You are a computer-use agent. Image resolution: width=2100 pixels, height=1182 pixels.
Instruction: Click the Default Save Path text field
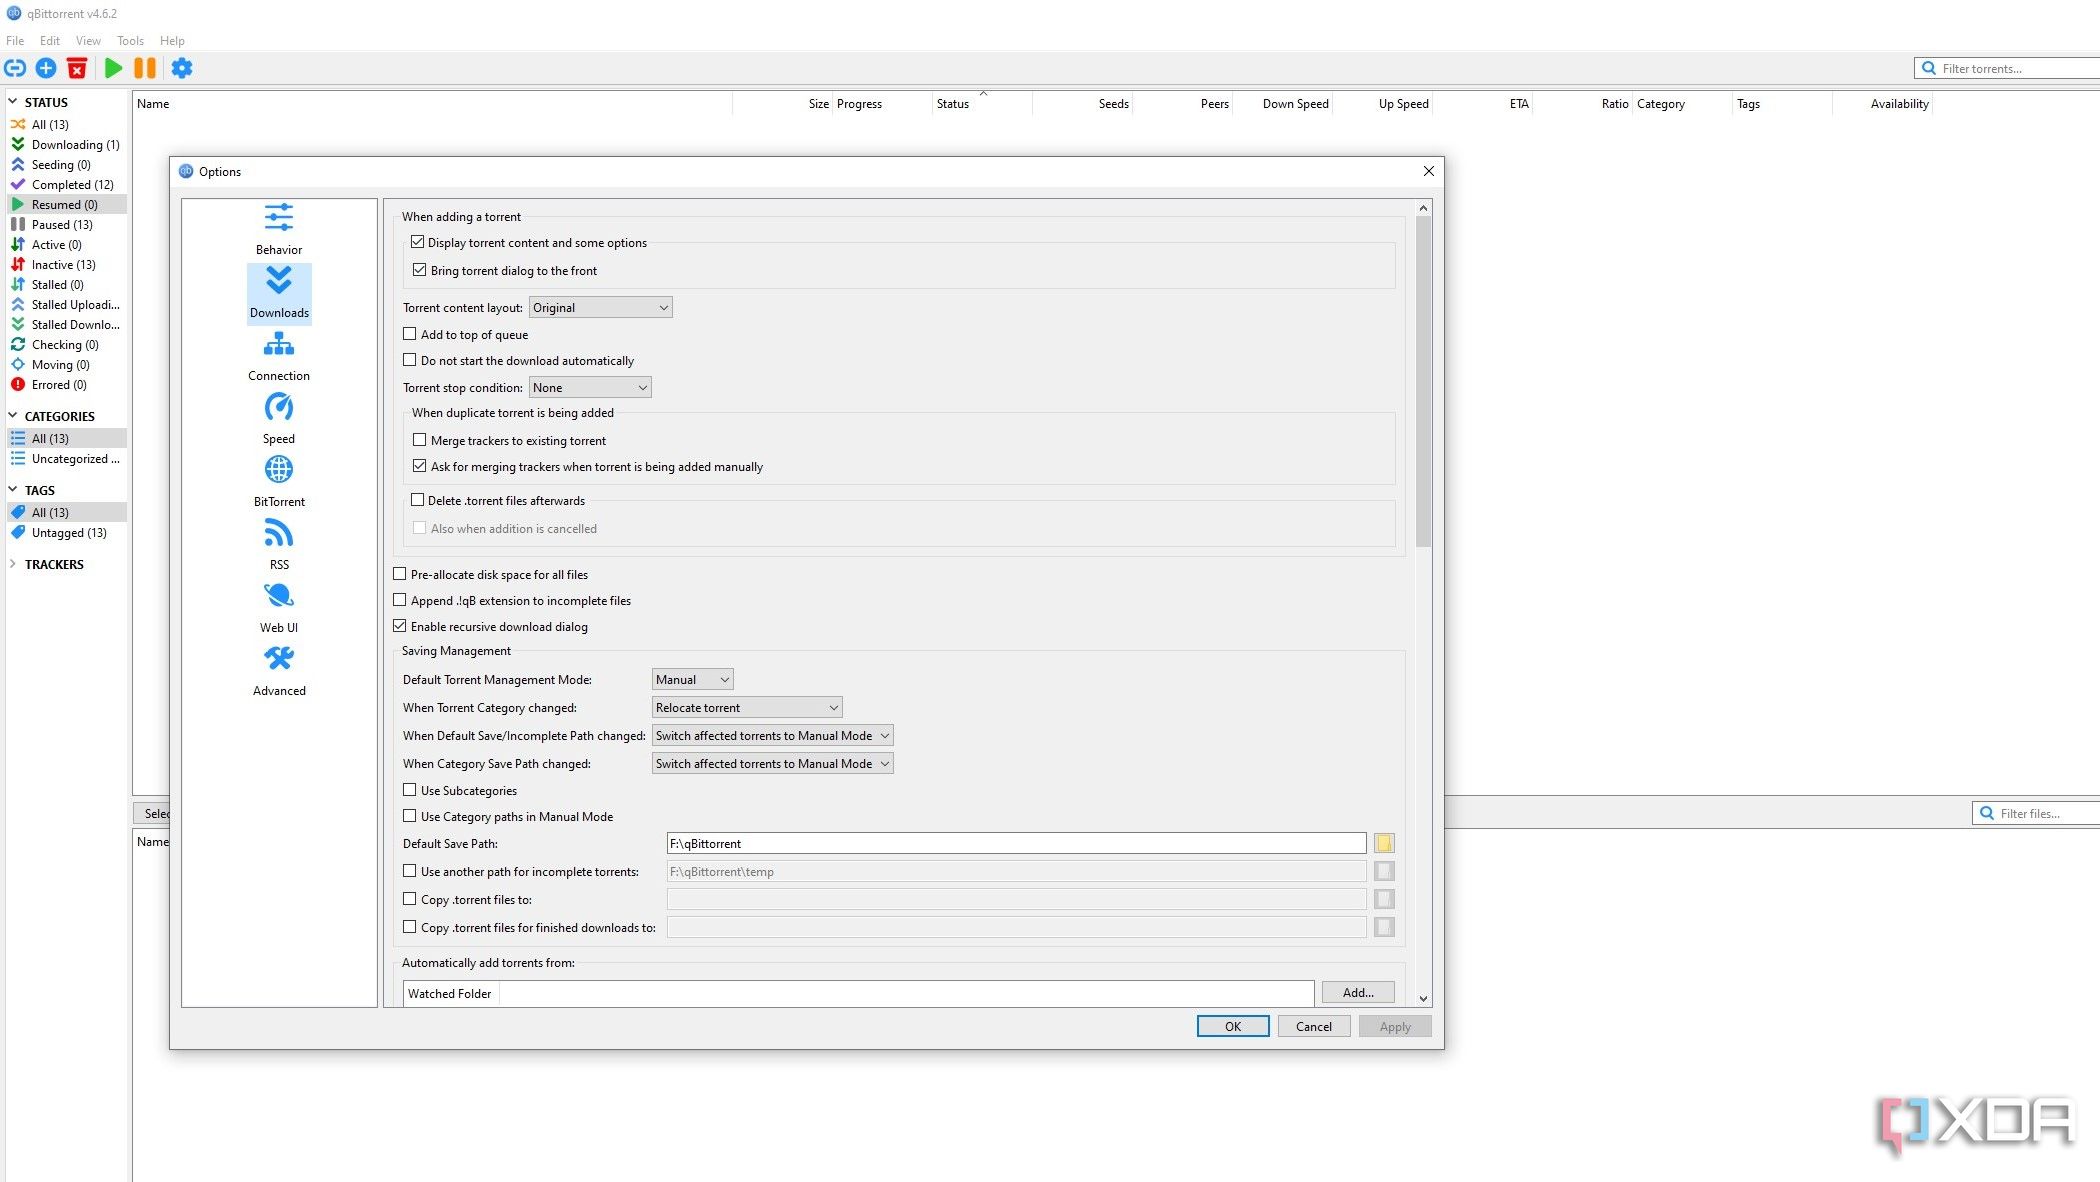[1016, 843]
